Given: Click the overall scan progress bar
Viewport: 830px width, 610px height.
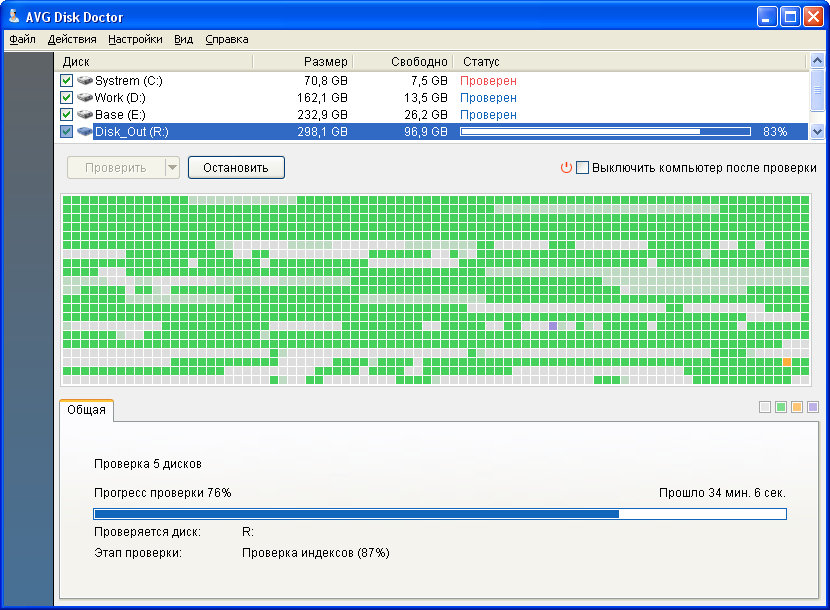Looking at the screenshot, I should click(440, 514).
